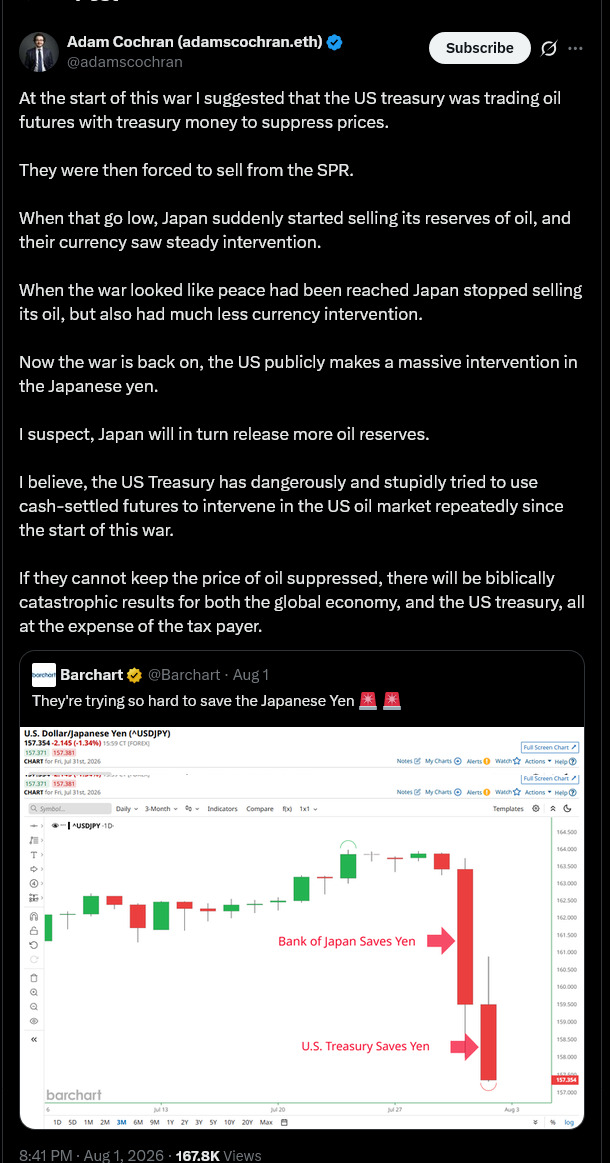Open the 3-Month range dropdown
This screenshot has width=610, height=1163.
tap(161, 808)
